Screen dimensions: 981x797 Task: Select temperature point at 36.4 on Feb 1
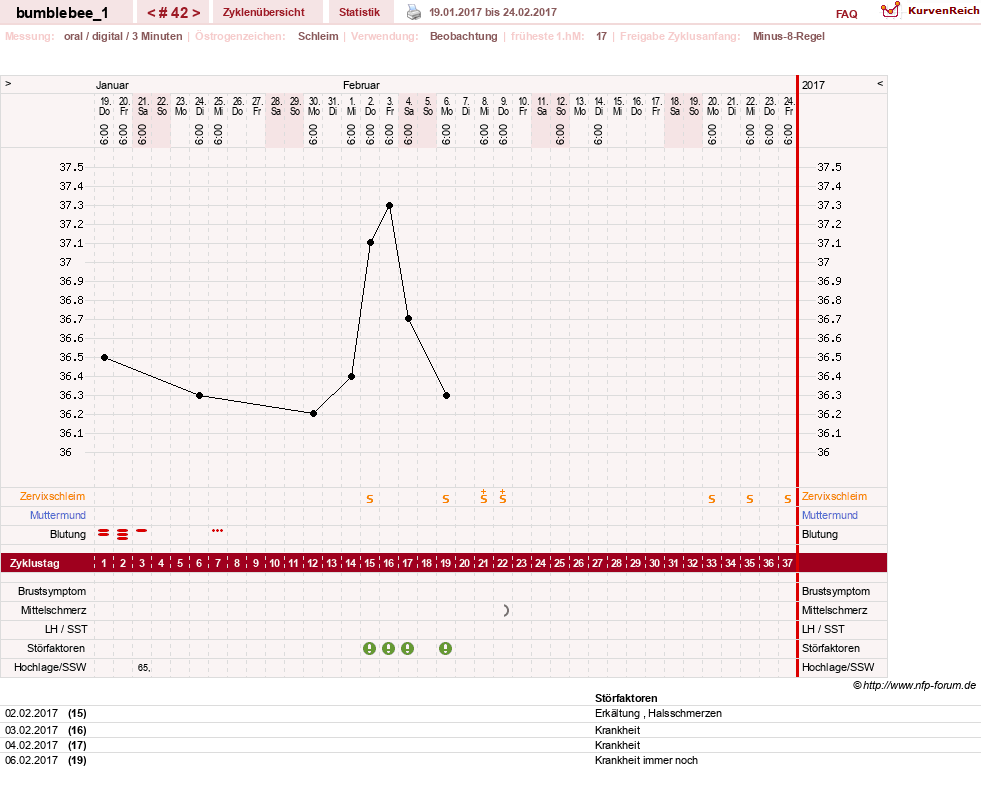[x=352, y=377]
